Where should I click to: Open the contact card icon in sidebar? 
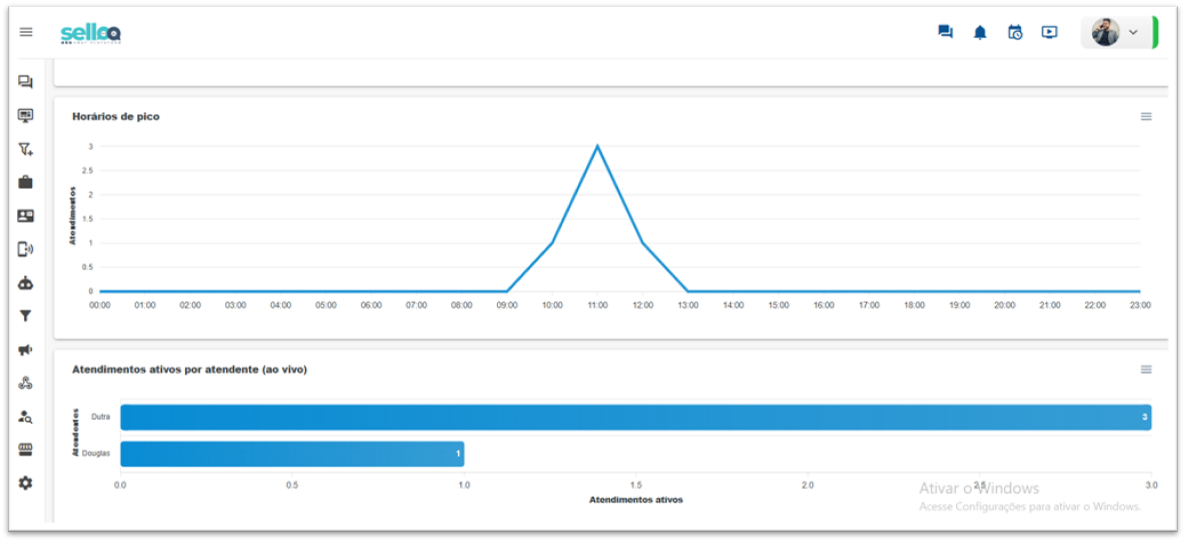click(x=26, y=216)
